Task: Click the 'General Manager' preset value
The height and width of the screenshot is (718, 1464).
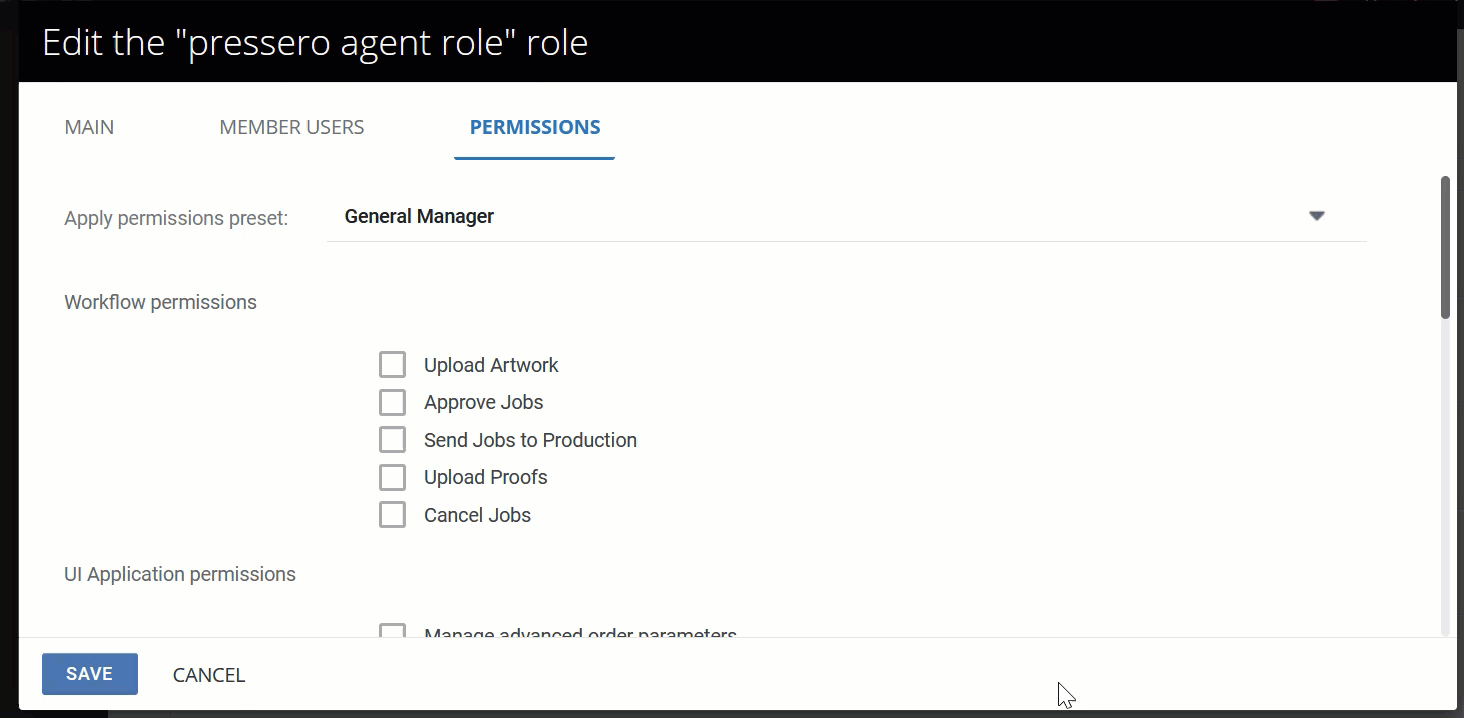Action: click(419, 216)
